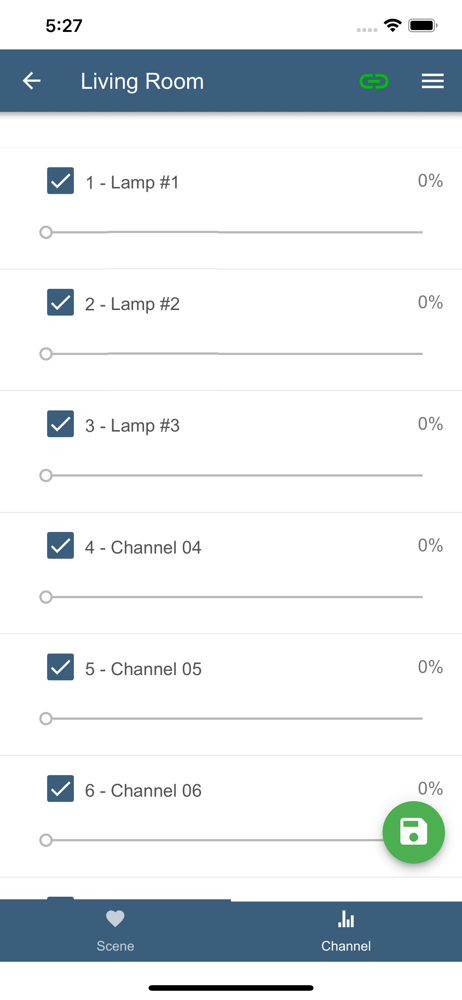Tap the bar chart Channel icon

point(346,919)
